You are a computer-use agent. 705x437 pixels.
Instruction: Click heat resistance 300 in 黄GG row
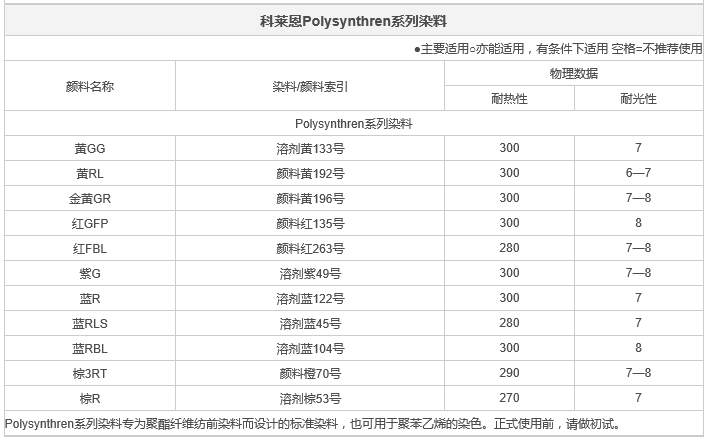coord(509,148)
